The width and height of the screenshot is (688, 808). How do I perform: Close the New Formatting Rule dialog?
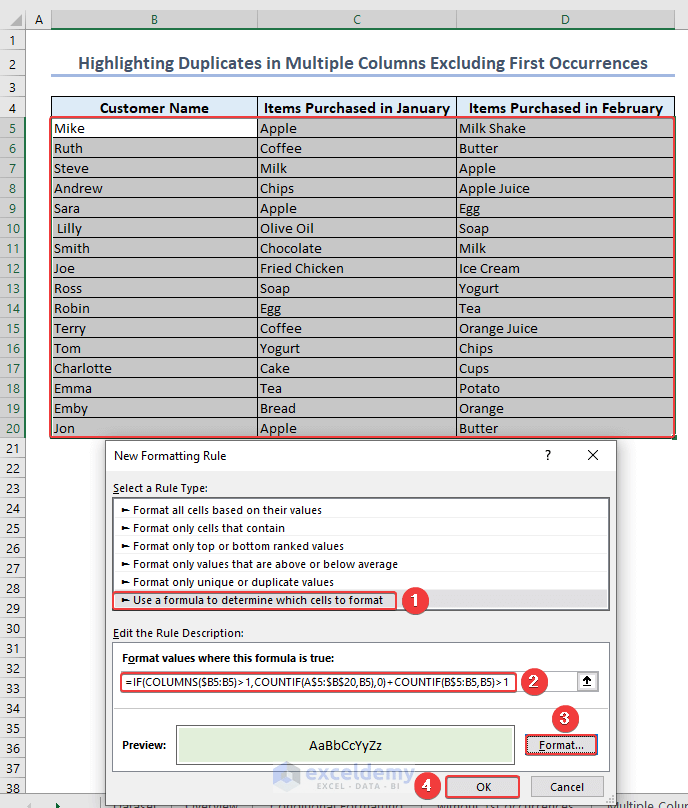click(x=593, y=455)
